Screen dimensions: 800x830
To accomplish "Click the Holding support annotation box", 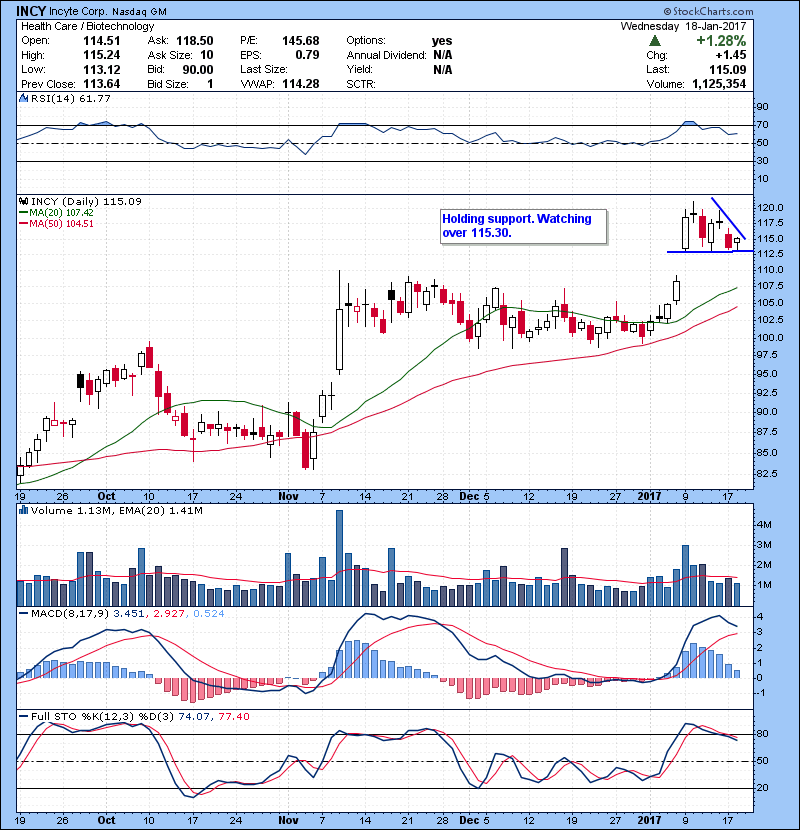I will click(524, 227).
